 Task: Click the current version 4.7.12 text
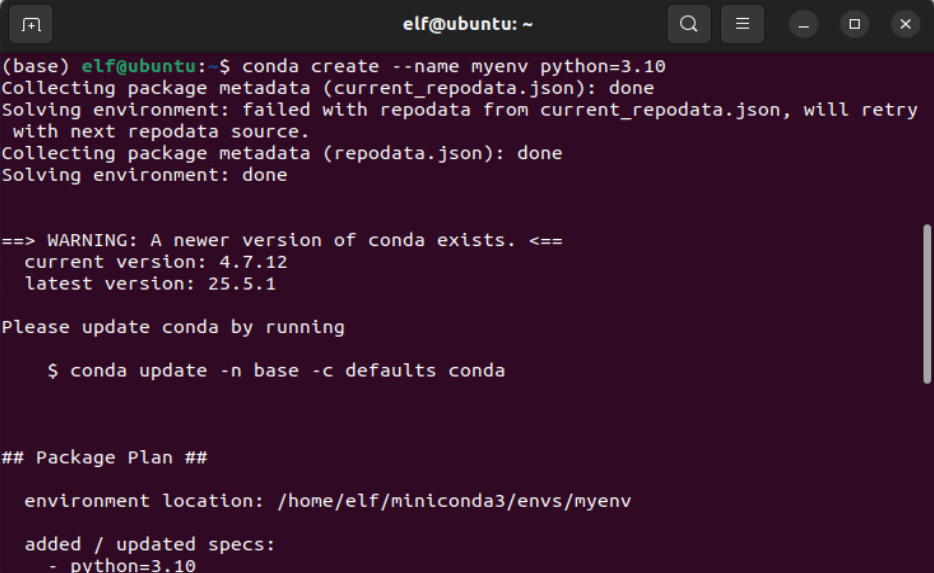click(x=156, y=262)
